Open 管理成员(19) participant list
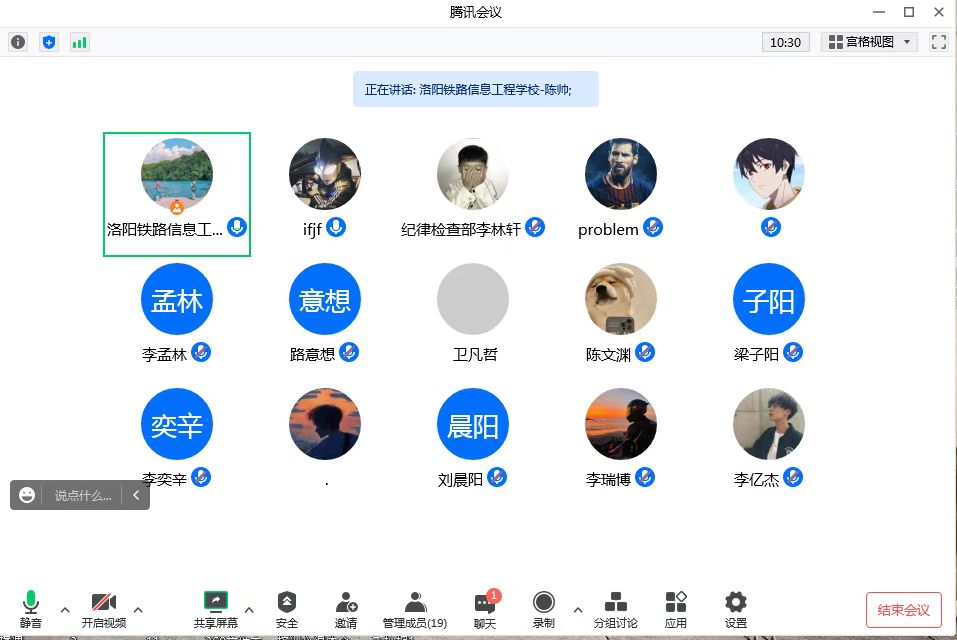The width and height of the screenshot is (957, 640). click(x=415, y=609)
